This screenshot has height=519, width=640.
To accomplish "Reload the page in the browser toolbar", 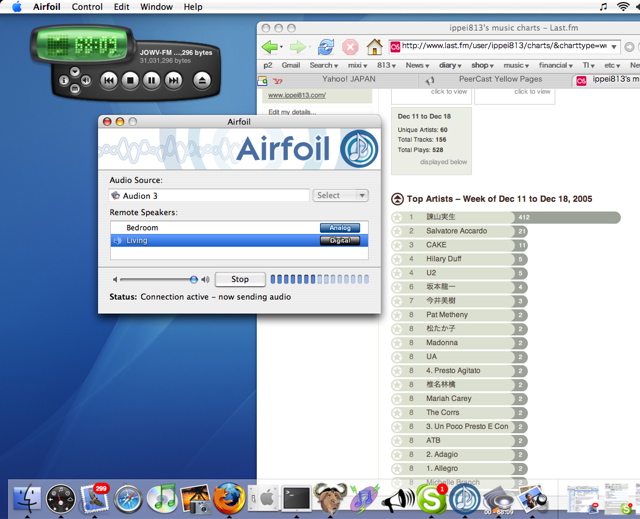I will (x=326, y=47).
